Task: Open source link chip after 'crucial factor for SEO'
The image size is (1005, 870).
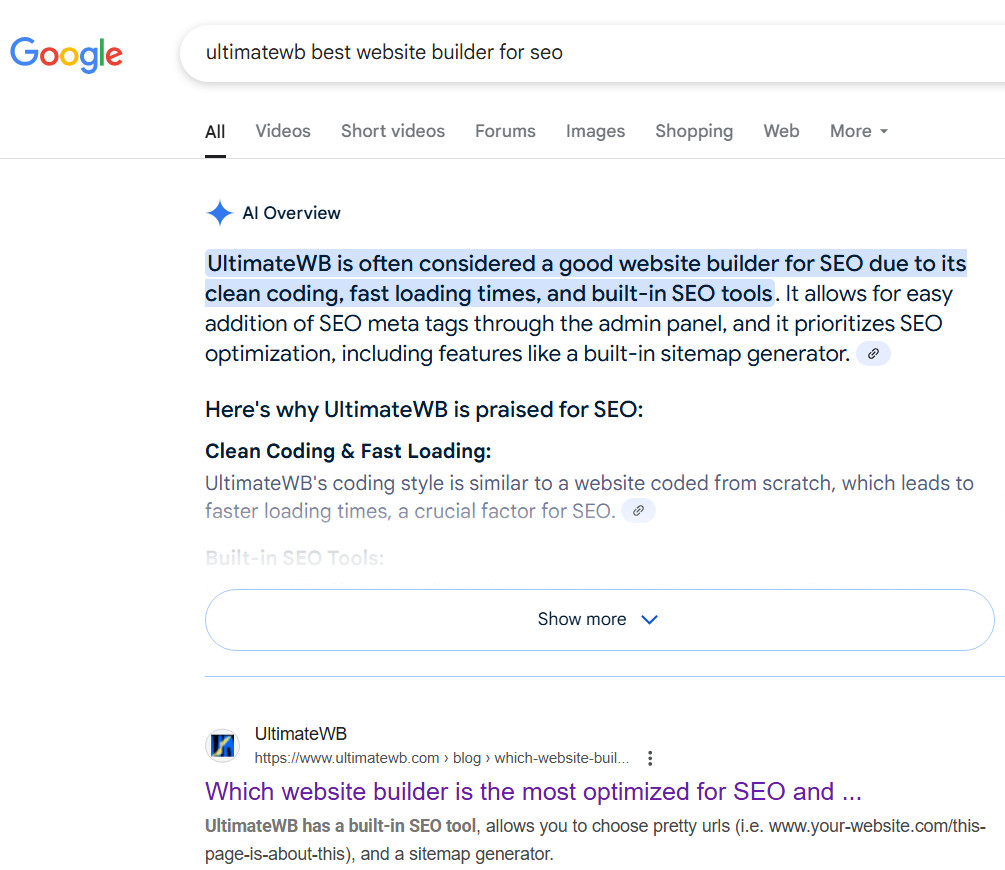Action: coord(638,511)
